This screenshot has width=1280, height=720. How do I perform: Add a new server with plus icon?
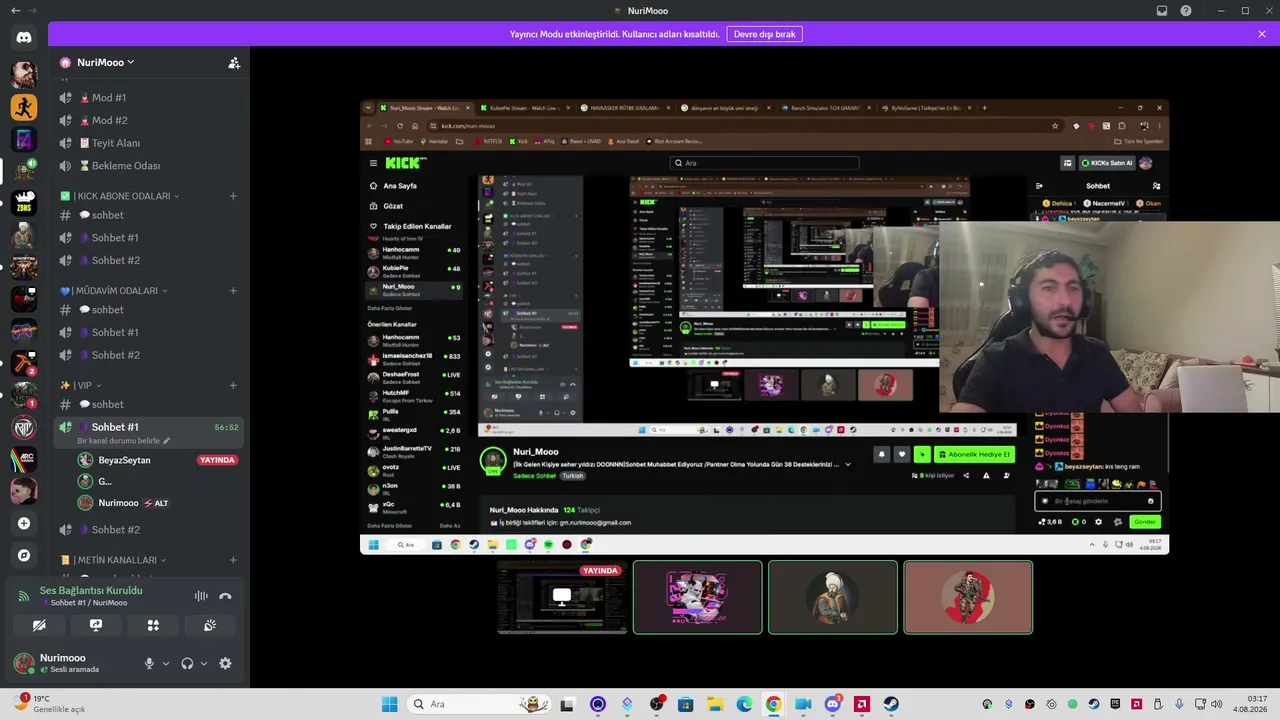[x=24, y=523]
